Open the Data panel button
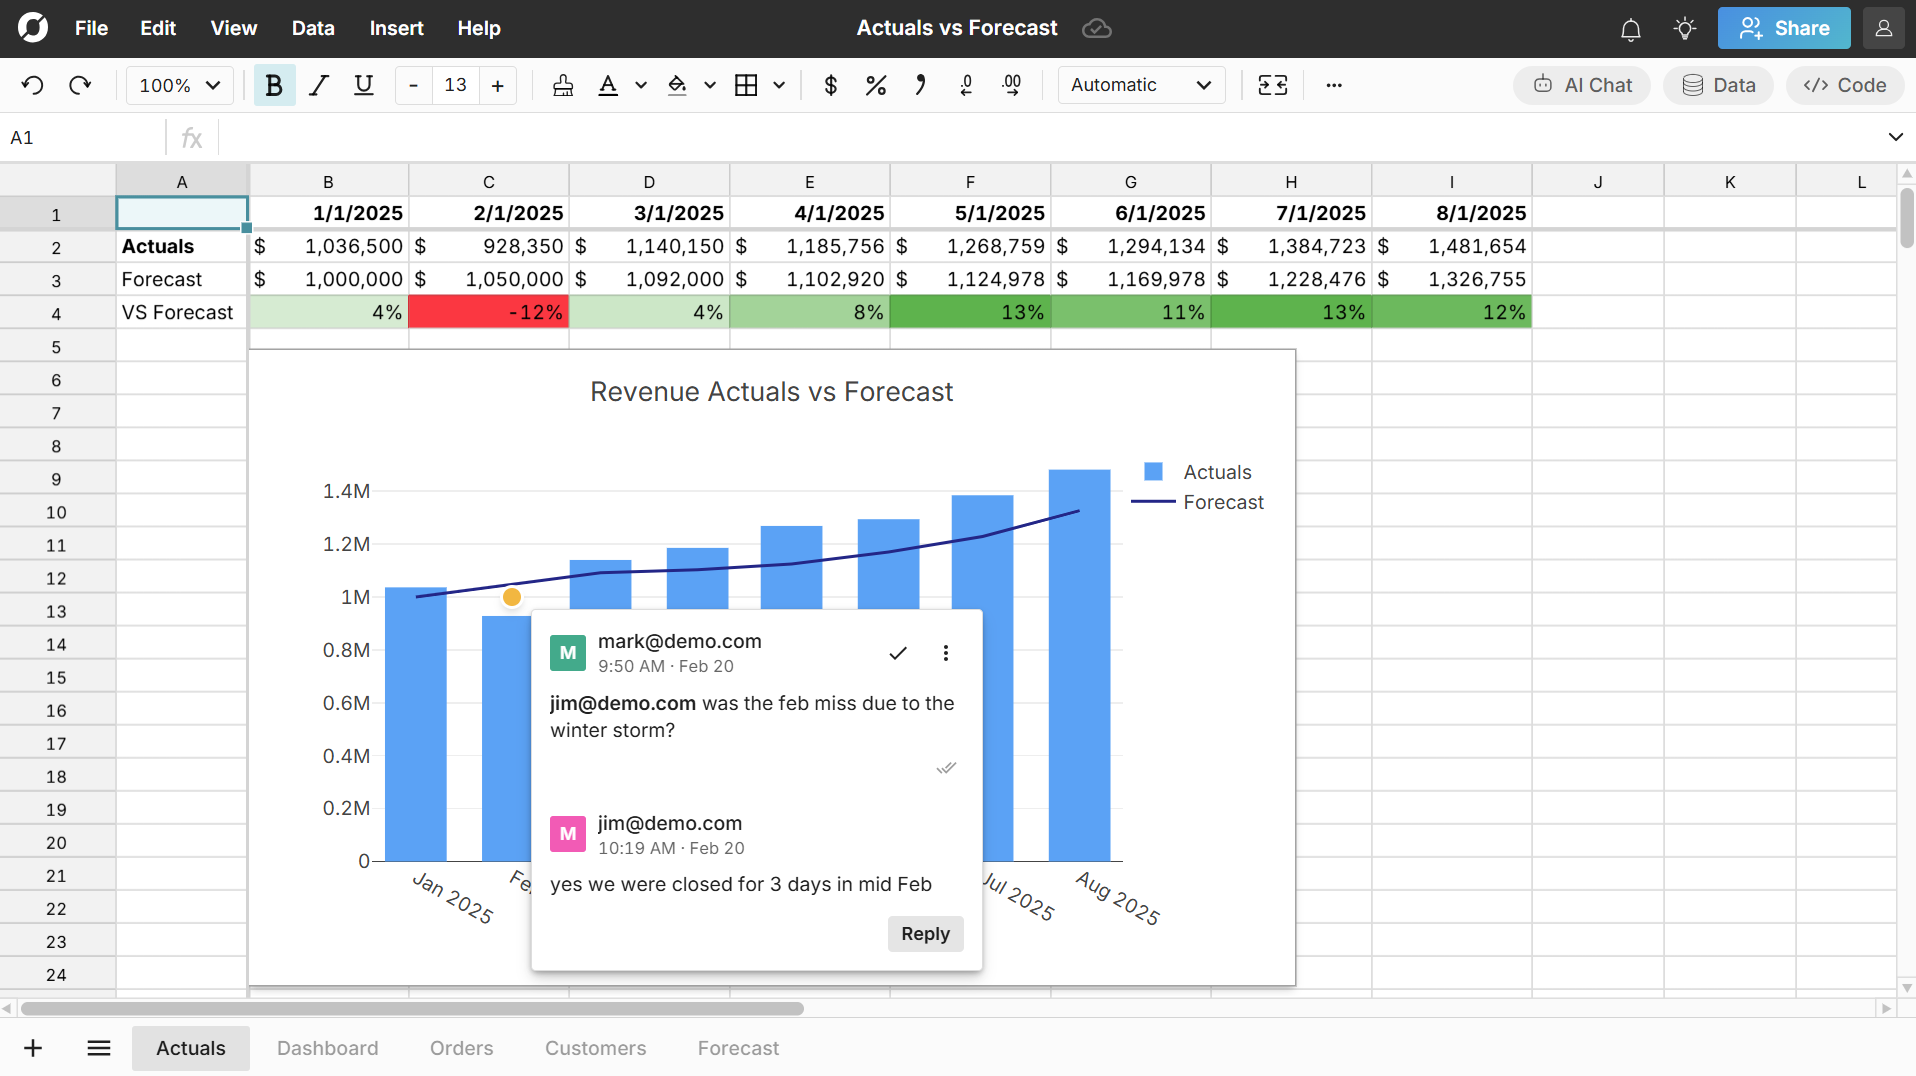Screen dimensions: 1916x1076 [1718, 86]
